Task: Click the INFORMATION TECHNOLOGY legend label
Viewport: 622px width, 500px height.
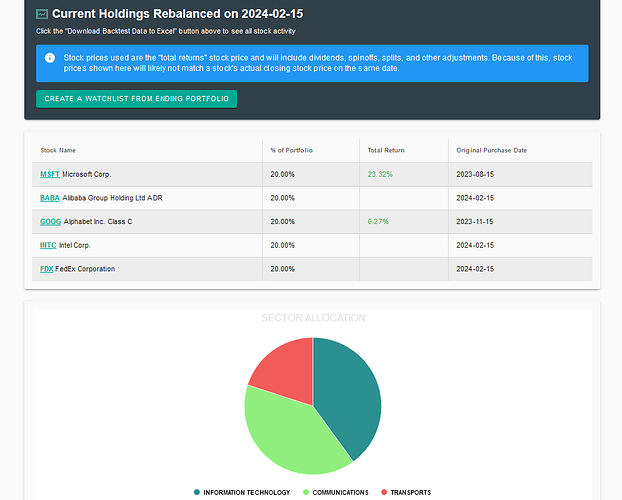Action: [x=247, y=492]
